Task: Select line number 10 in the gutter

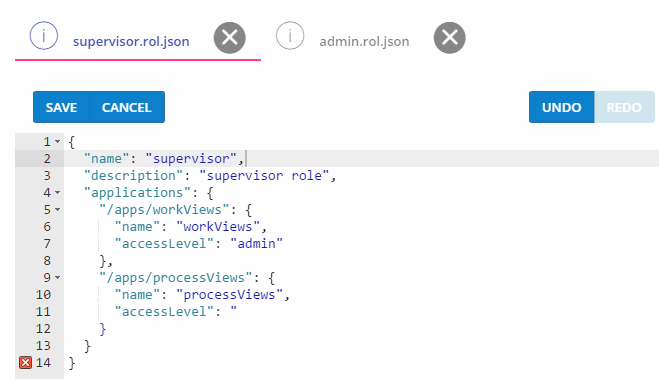Action: click(x=43, y=295)
